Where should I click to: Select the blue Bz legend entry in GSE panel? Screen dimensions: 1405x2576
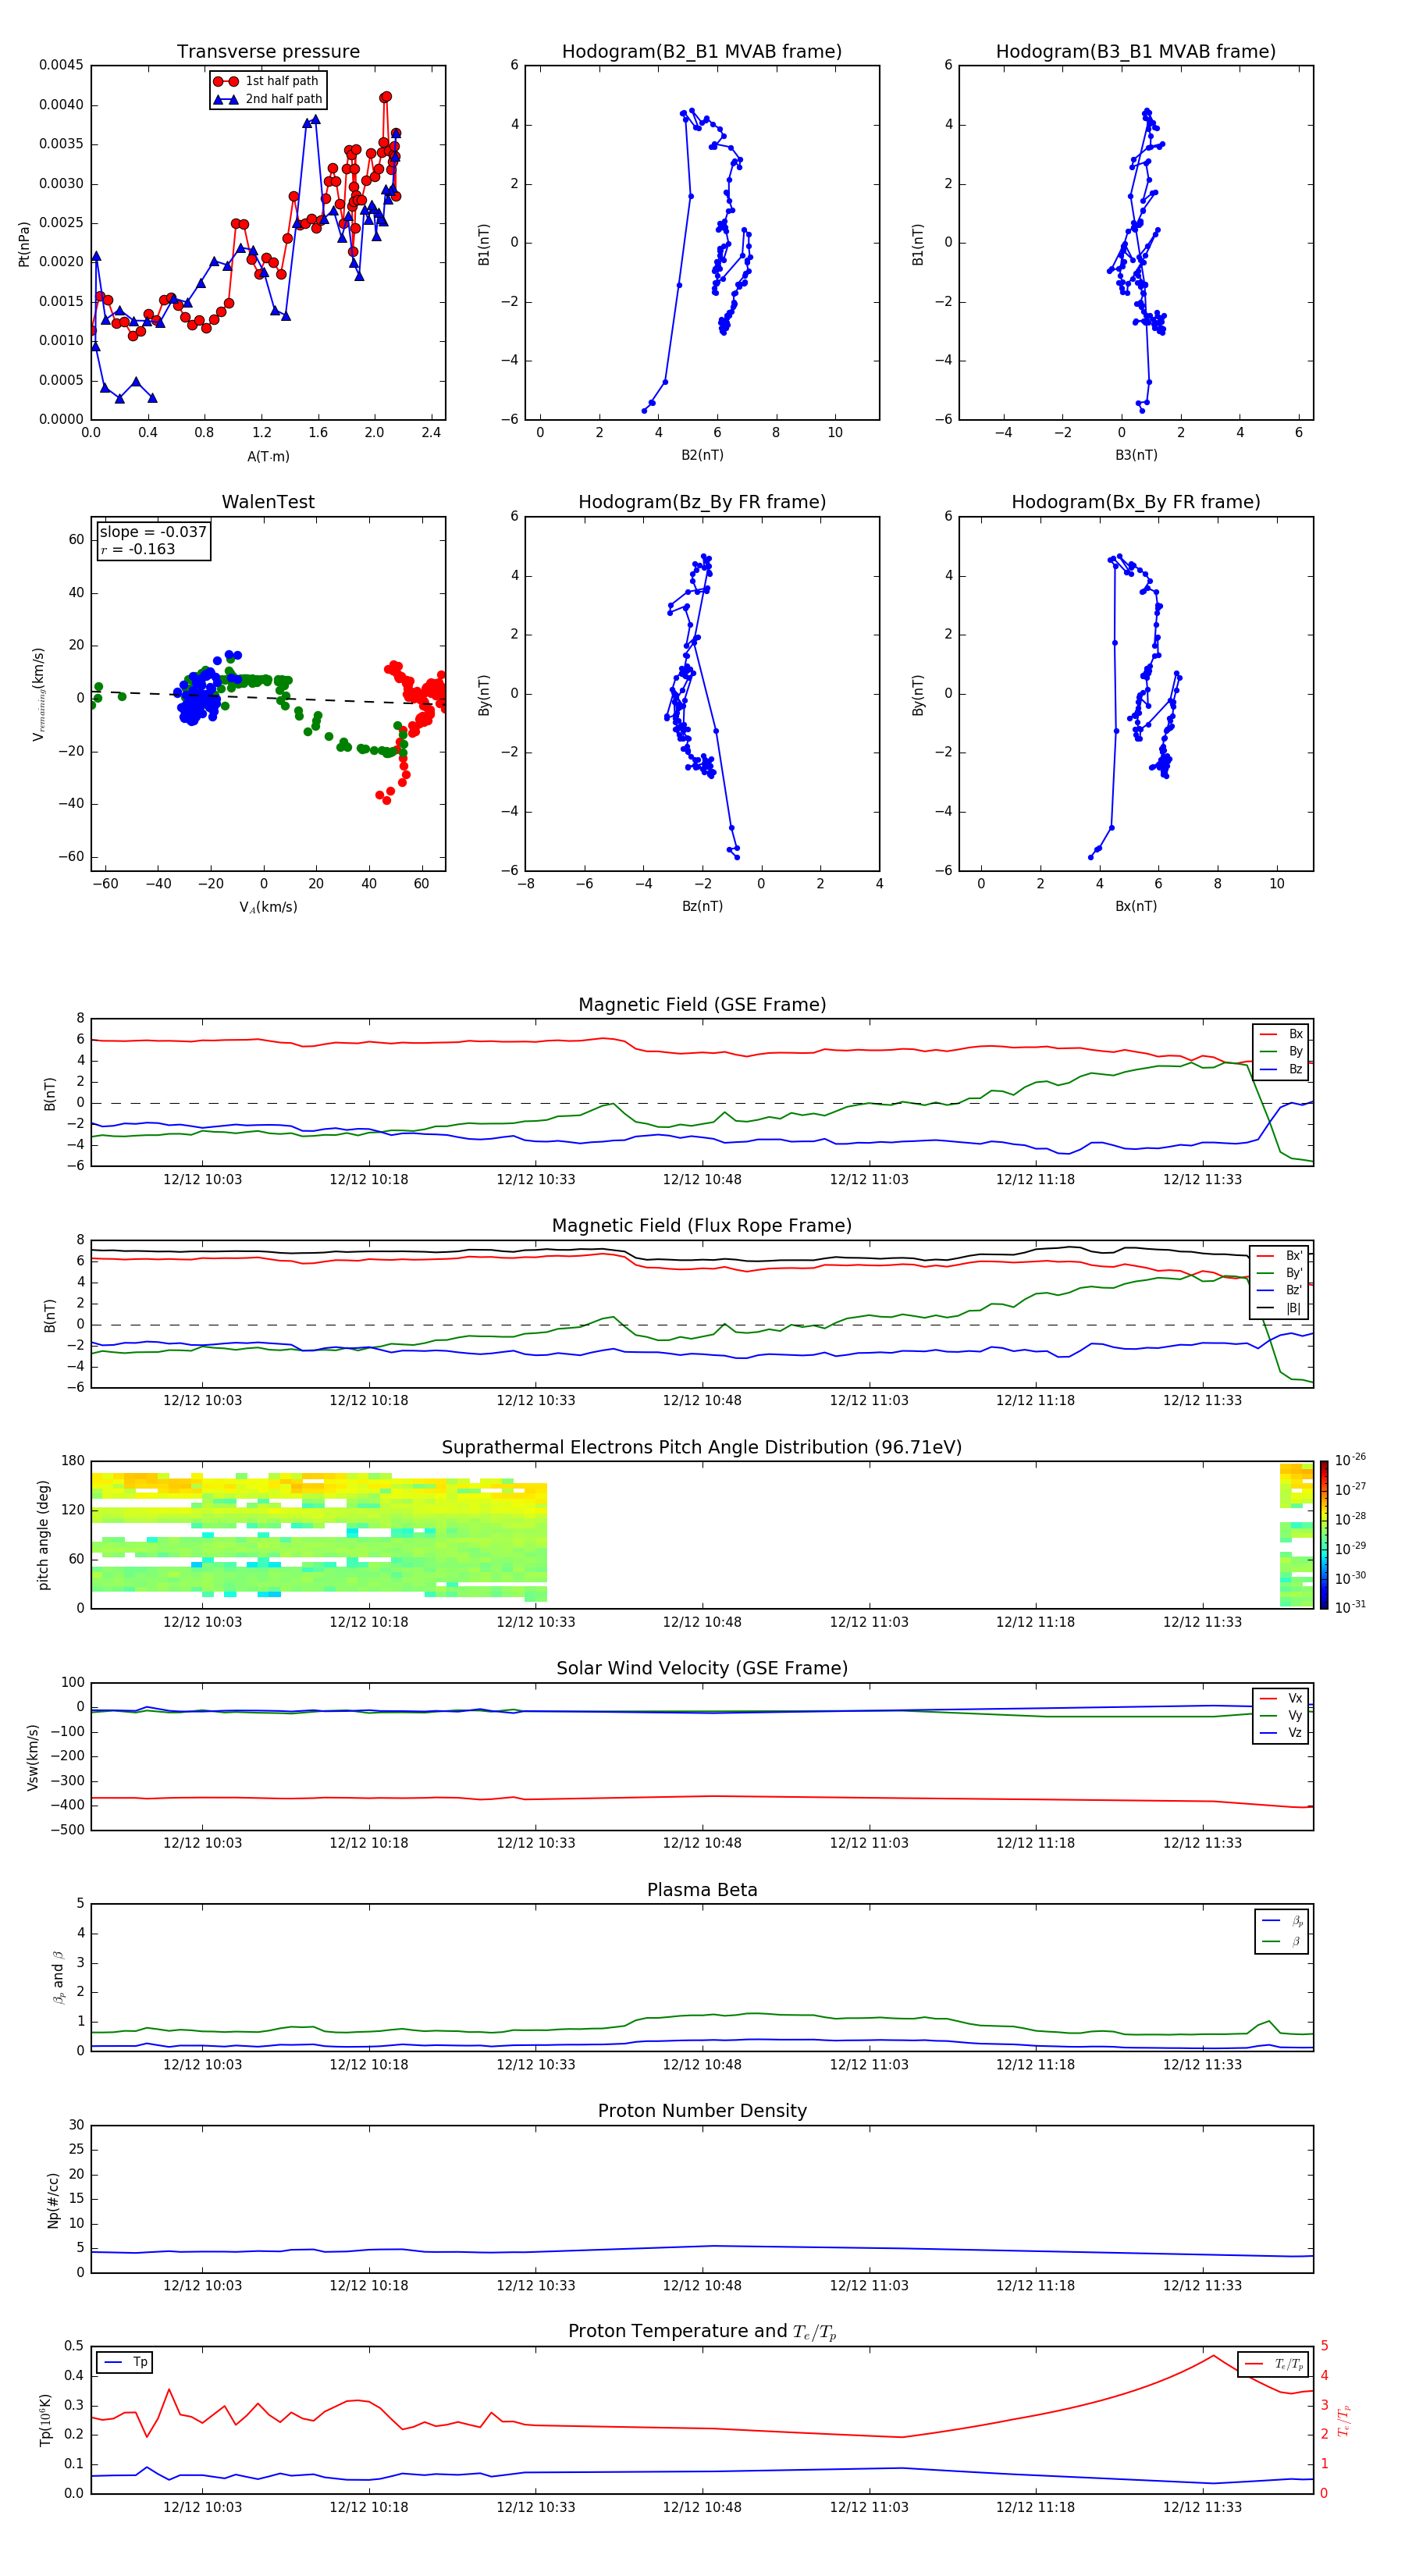1281,1069
